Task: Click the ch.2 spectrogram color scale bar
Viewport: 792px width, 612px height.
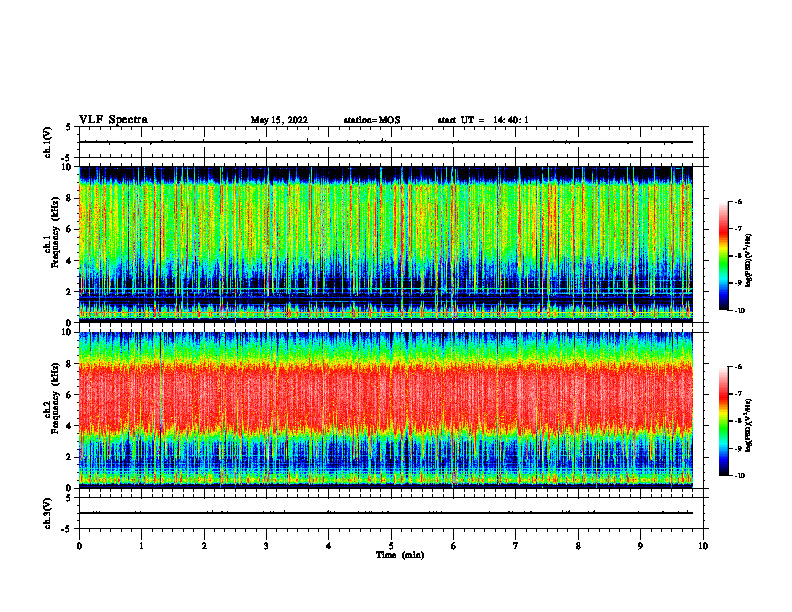Action: click(724, 421)
